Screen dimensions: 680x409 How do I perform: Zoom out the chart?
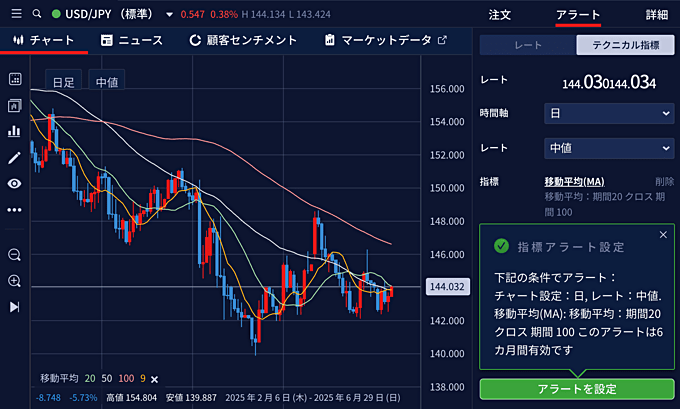[x=14, y=255]
